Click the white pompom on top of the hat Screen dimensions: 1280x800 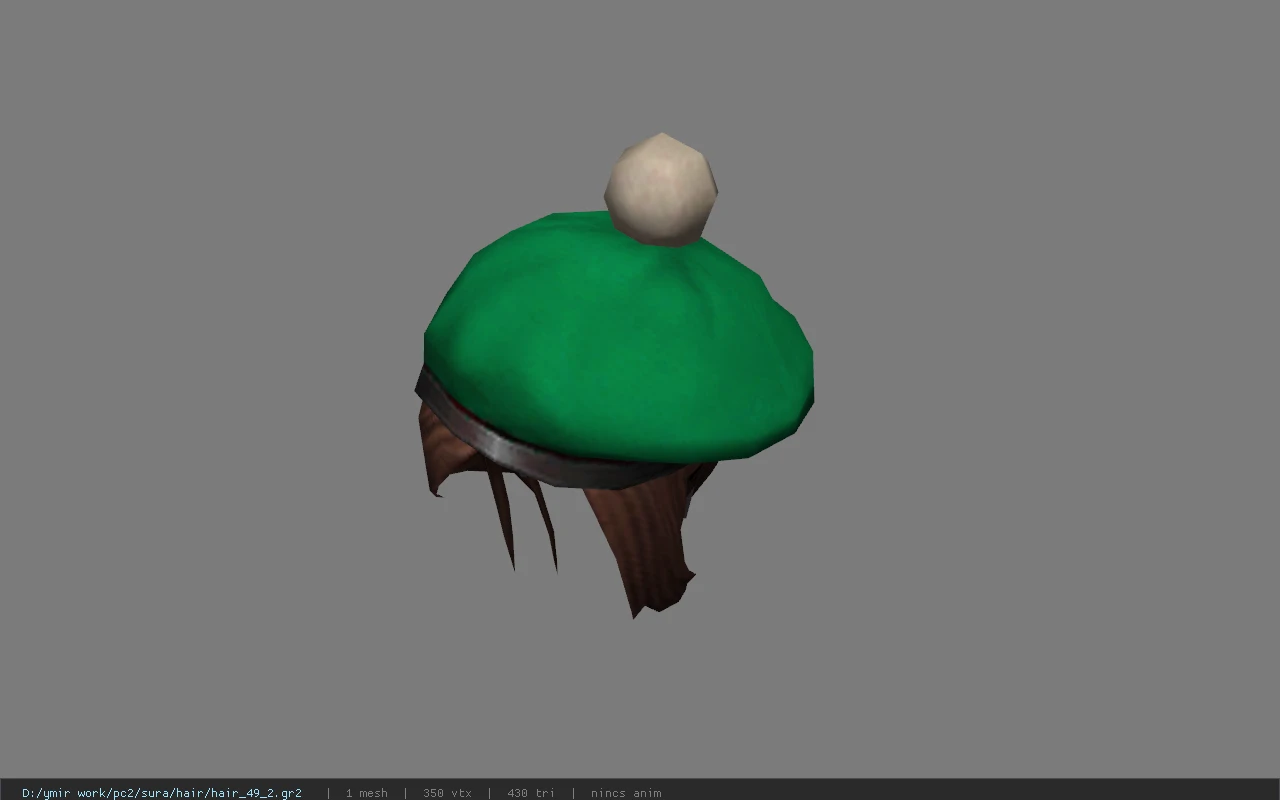tap(661, 189)
